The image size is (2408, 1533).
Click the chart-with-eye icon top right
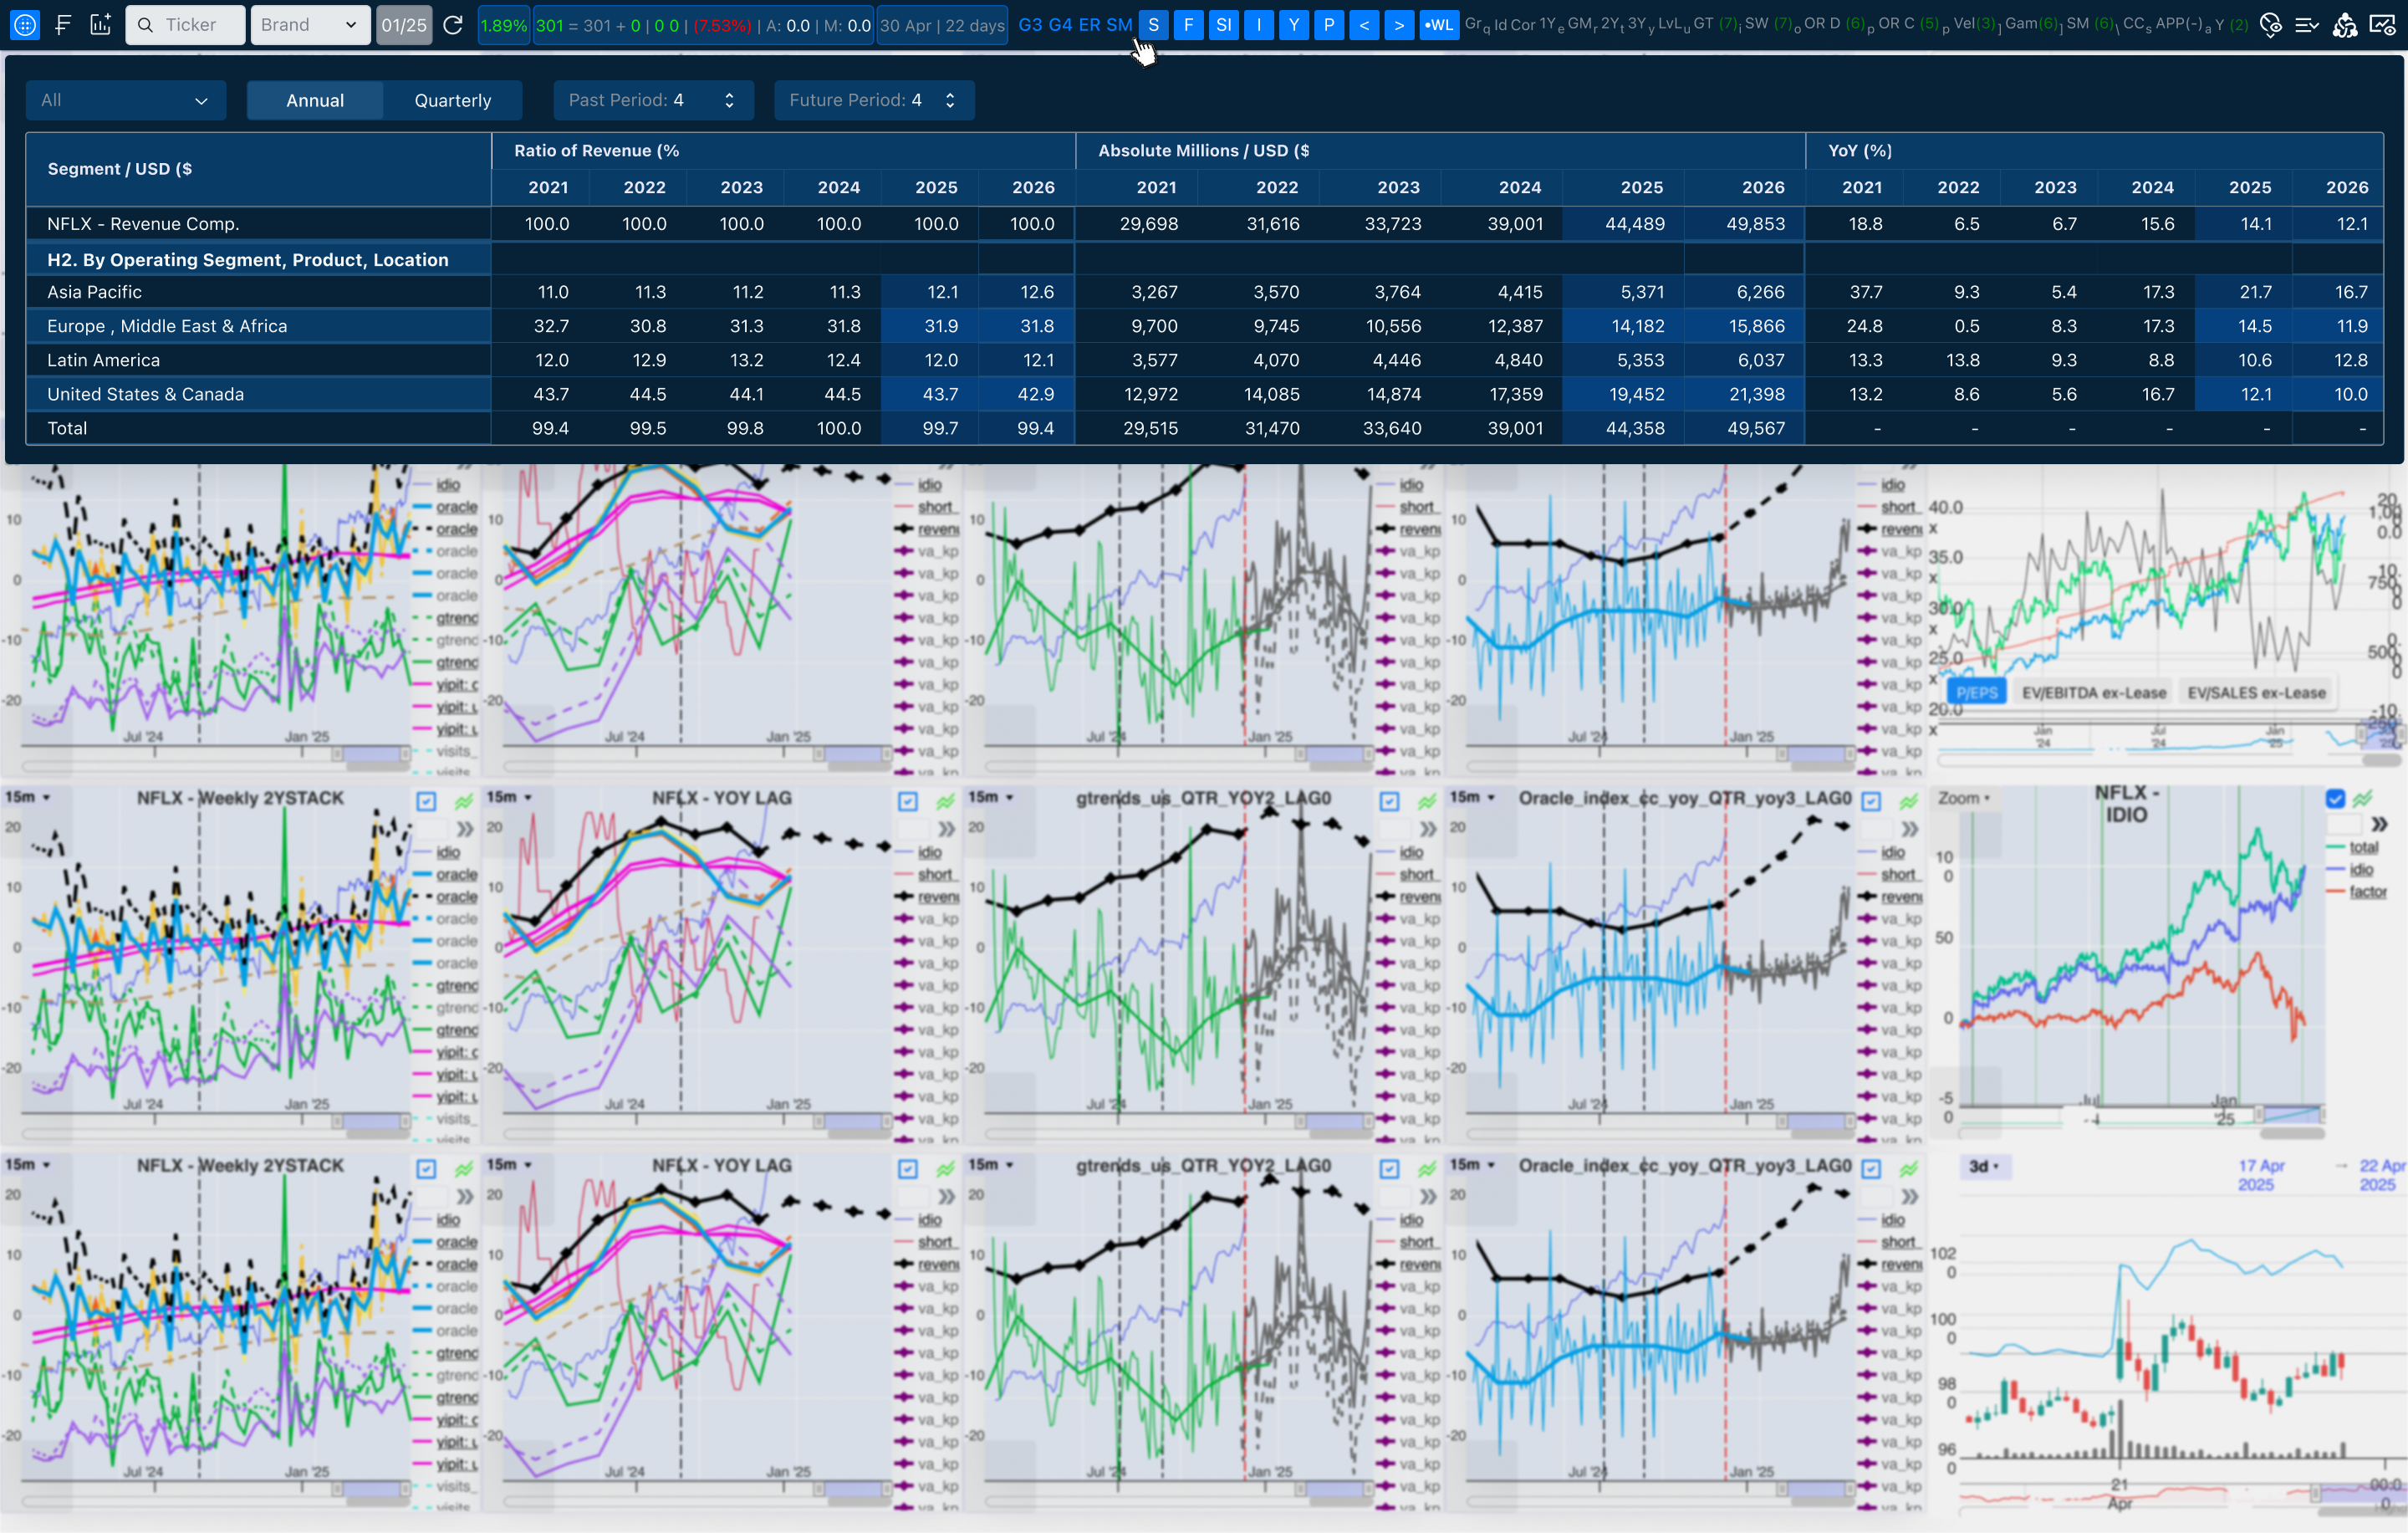(2383, 25)
